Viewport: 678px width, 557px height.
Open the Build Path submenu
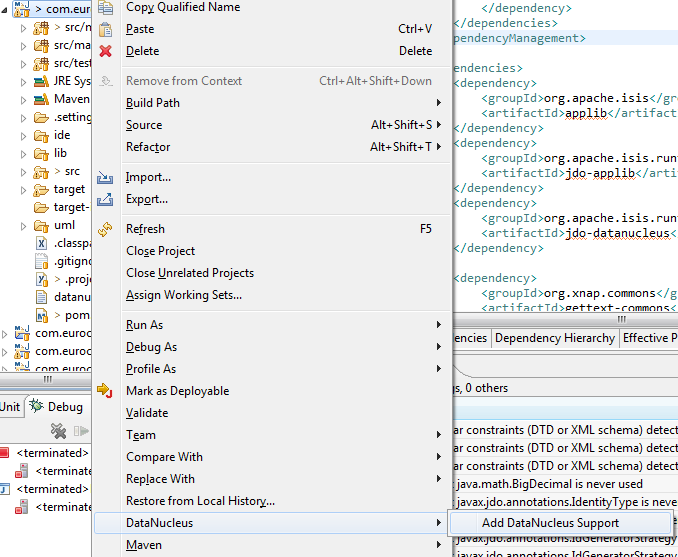pyautogui.click(x=153, y=103)
